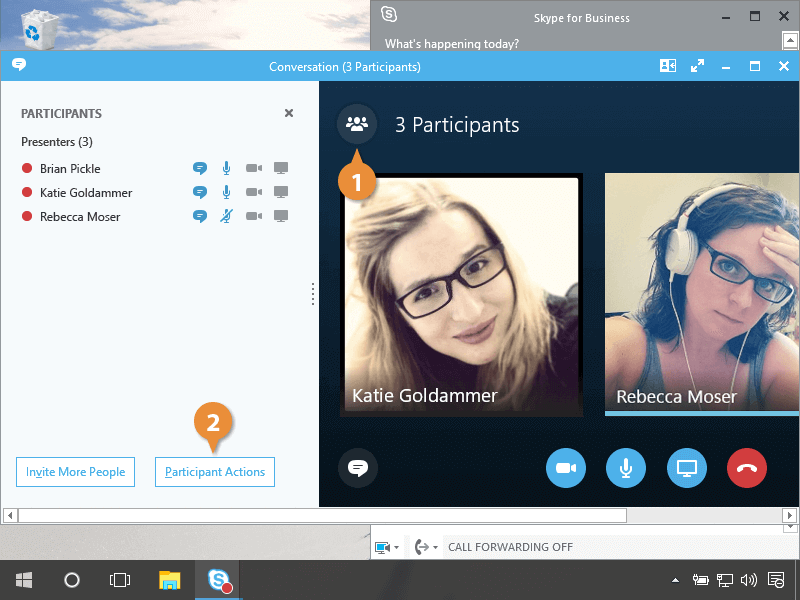The height and width of the screenshot is (600, 800).
Task: Click the Participant Actions button
Action: coord(215,472)
